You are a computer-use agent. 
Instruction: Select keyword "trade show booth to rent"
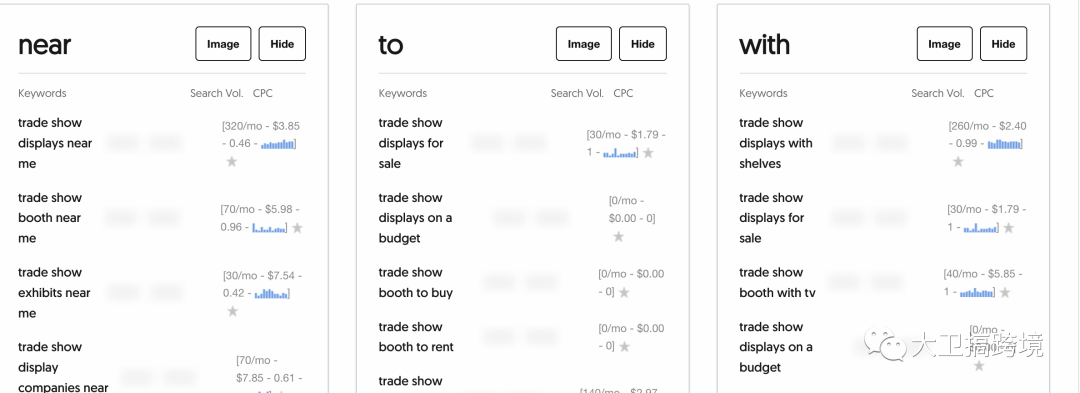point(416,337)
